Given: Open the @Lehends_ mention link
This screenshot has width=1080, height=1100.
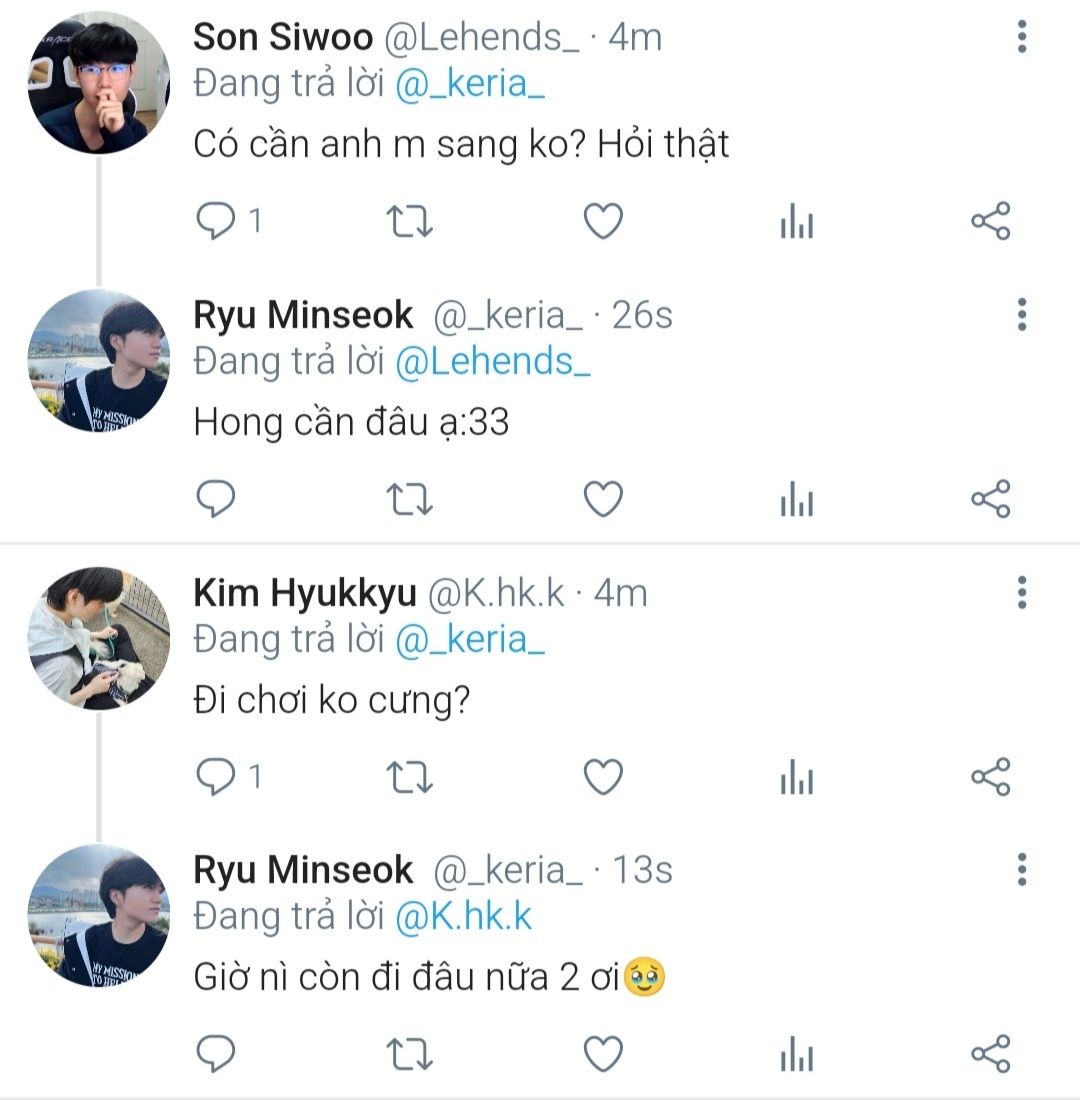Looking at the screenshot, I should (x=493, y=362).
